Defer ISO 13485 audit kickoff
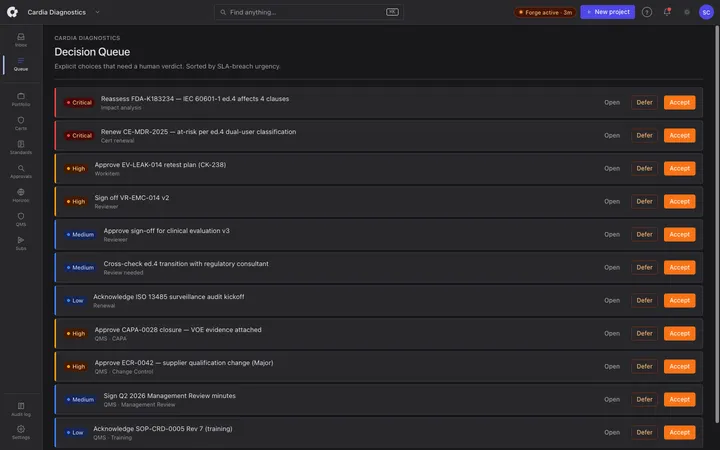This screenshot has height=450, width=720. click(x=644, y=300)
